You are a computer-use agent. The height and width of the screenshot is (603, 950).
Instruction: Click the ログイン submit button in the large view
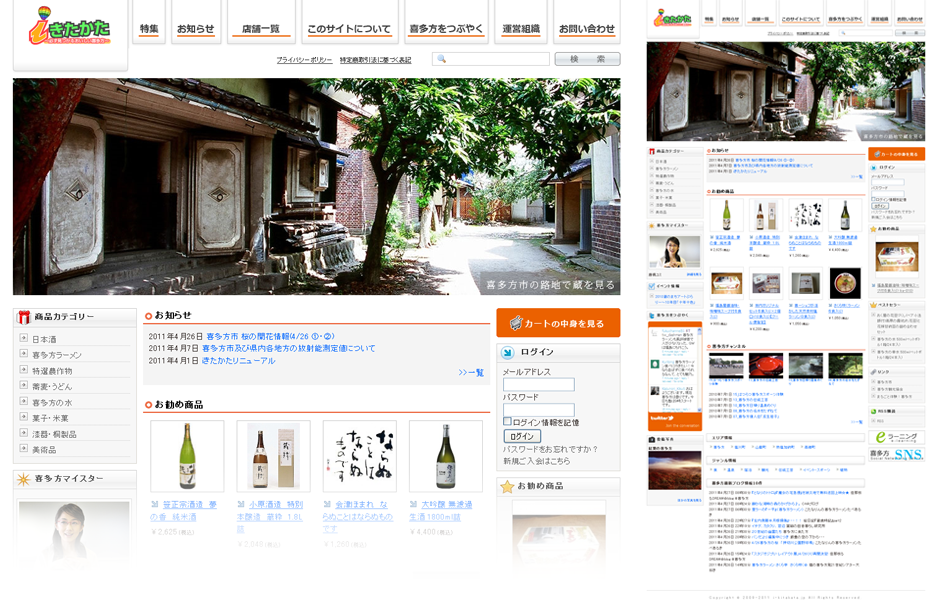point(522,436)
